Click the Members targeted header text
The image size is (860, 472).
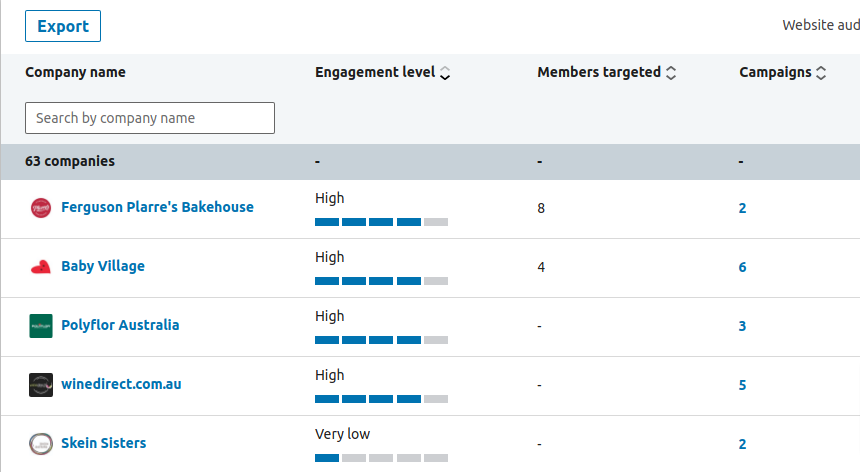[x=599, y=72]
